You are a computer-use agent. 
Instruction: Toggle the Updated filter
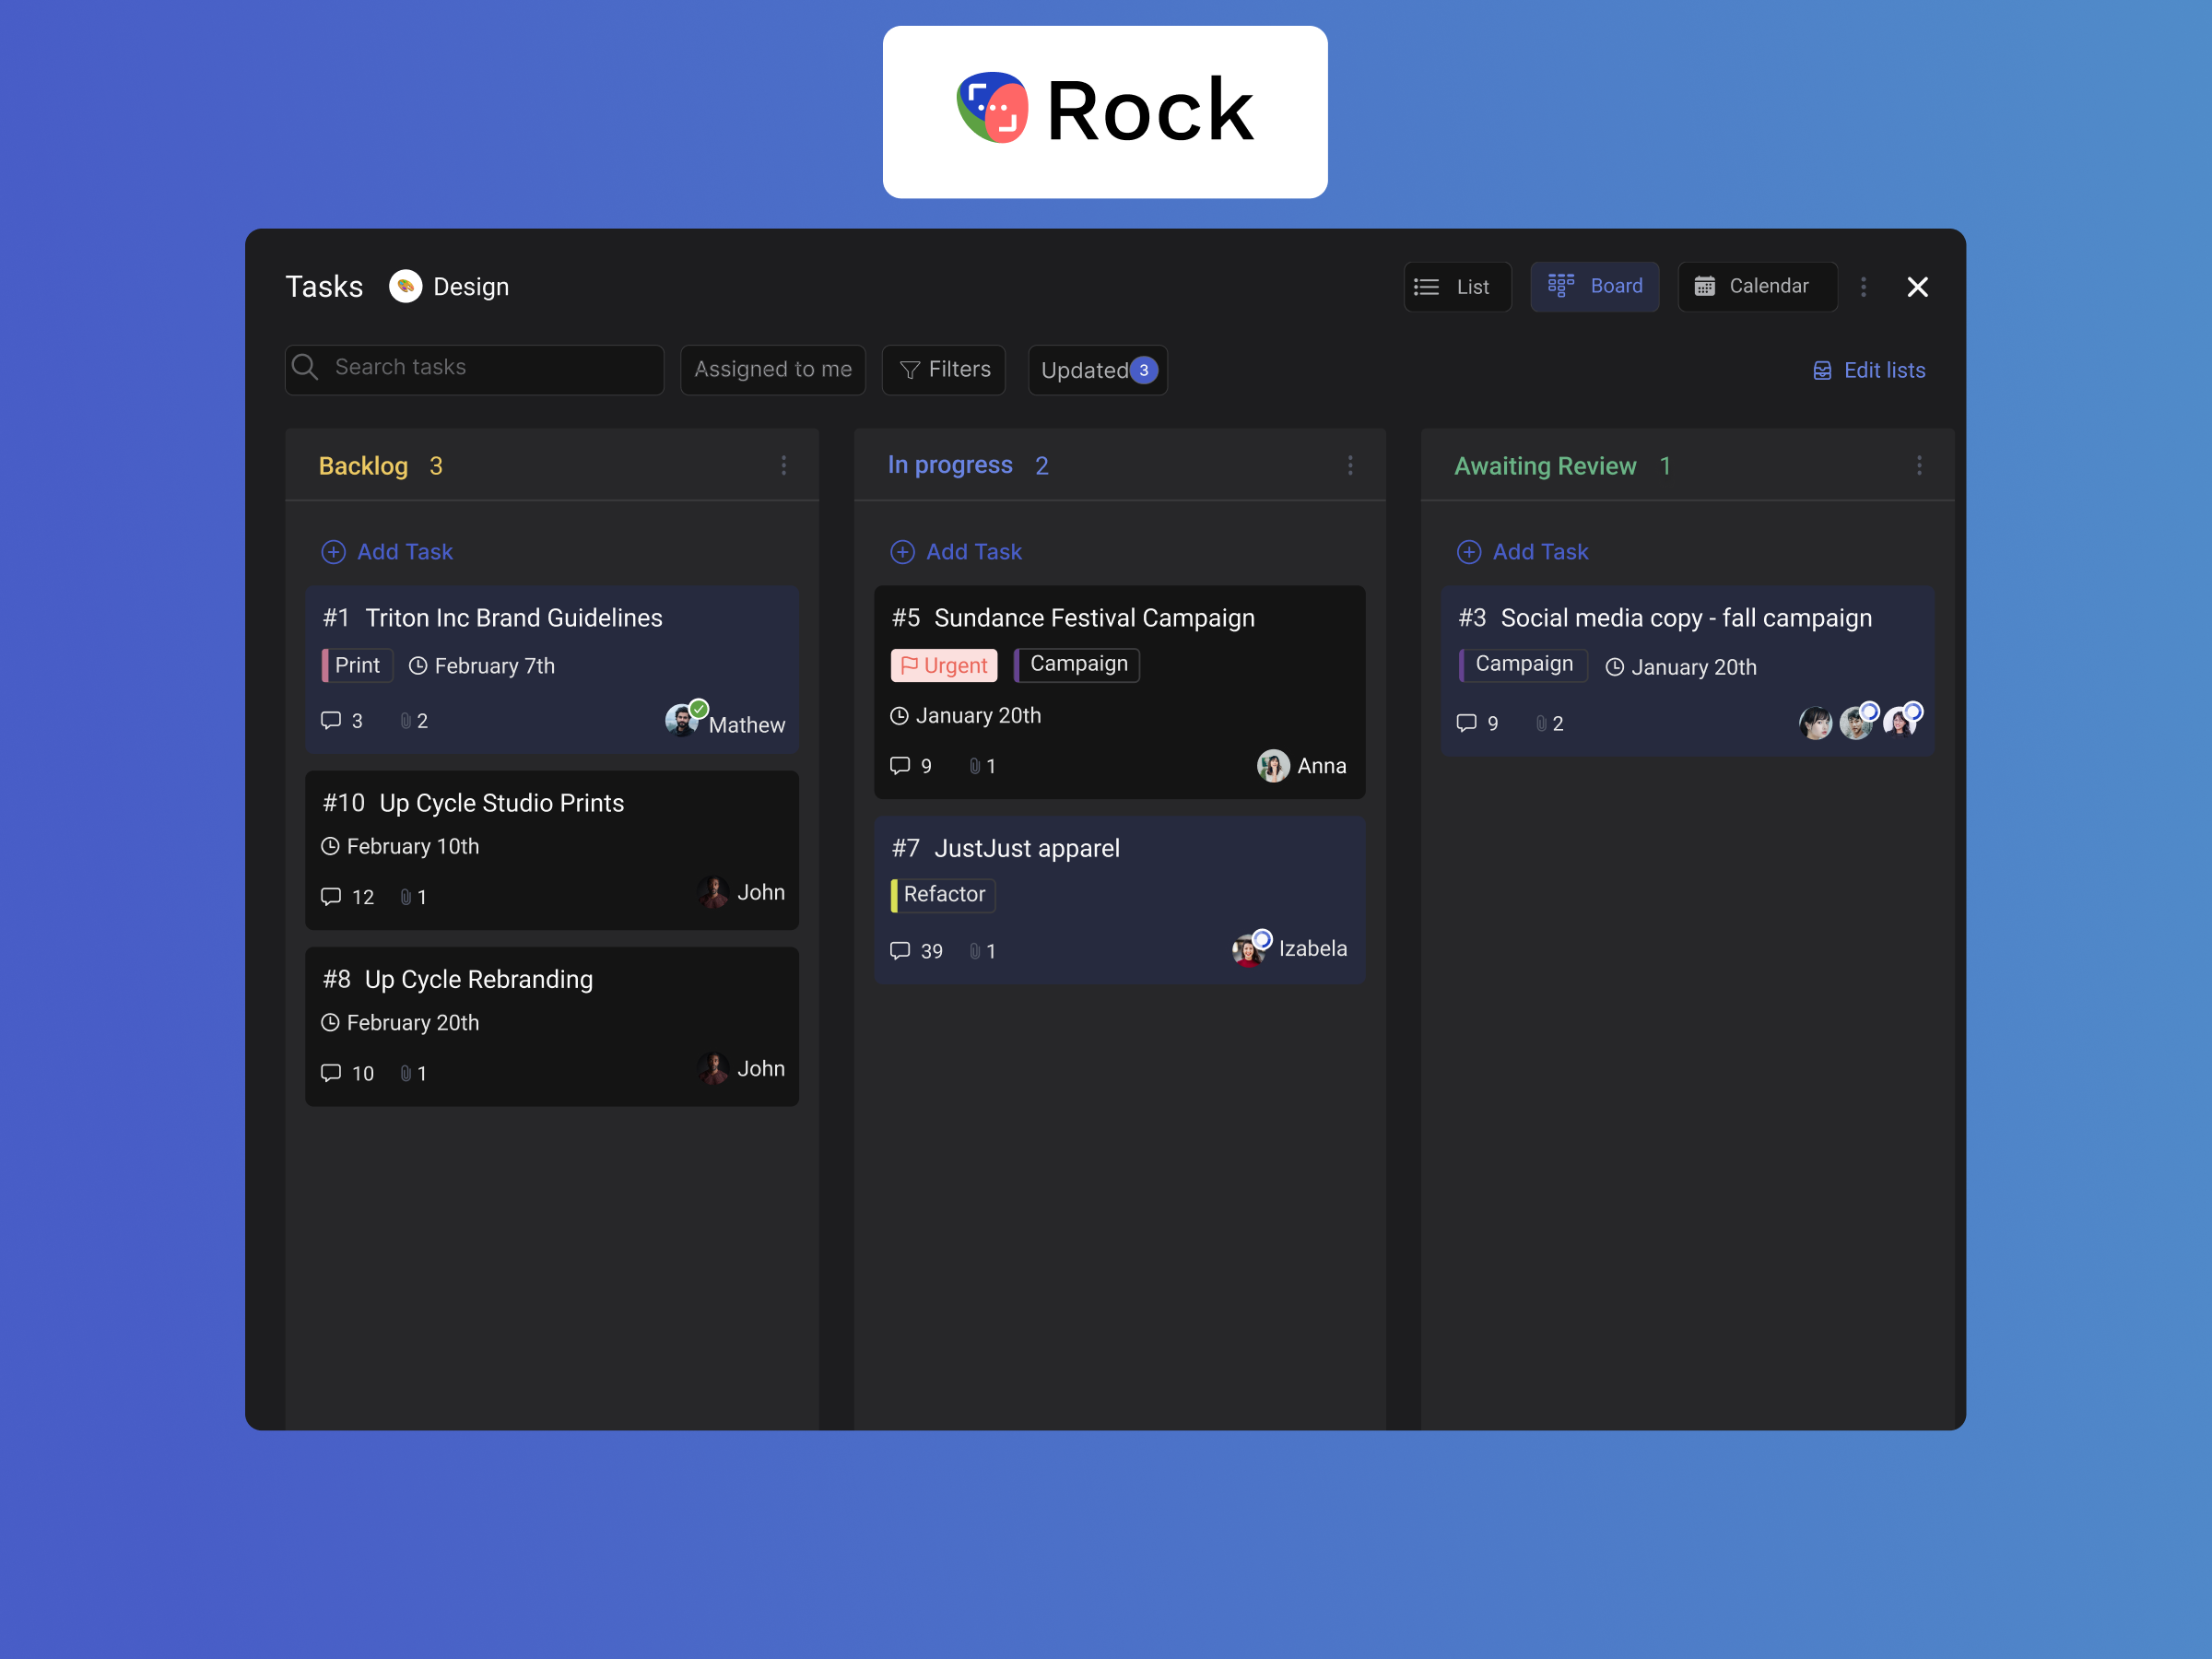(x=1098, y=369)
